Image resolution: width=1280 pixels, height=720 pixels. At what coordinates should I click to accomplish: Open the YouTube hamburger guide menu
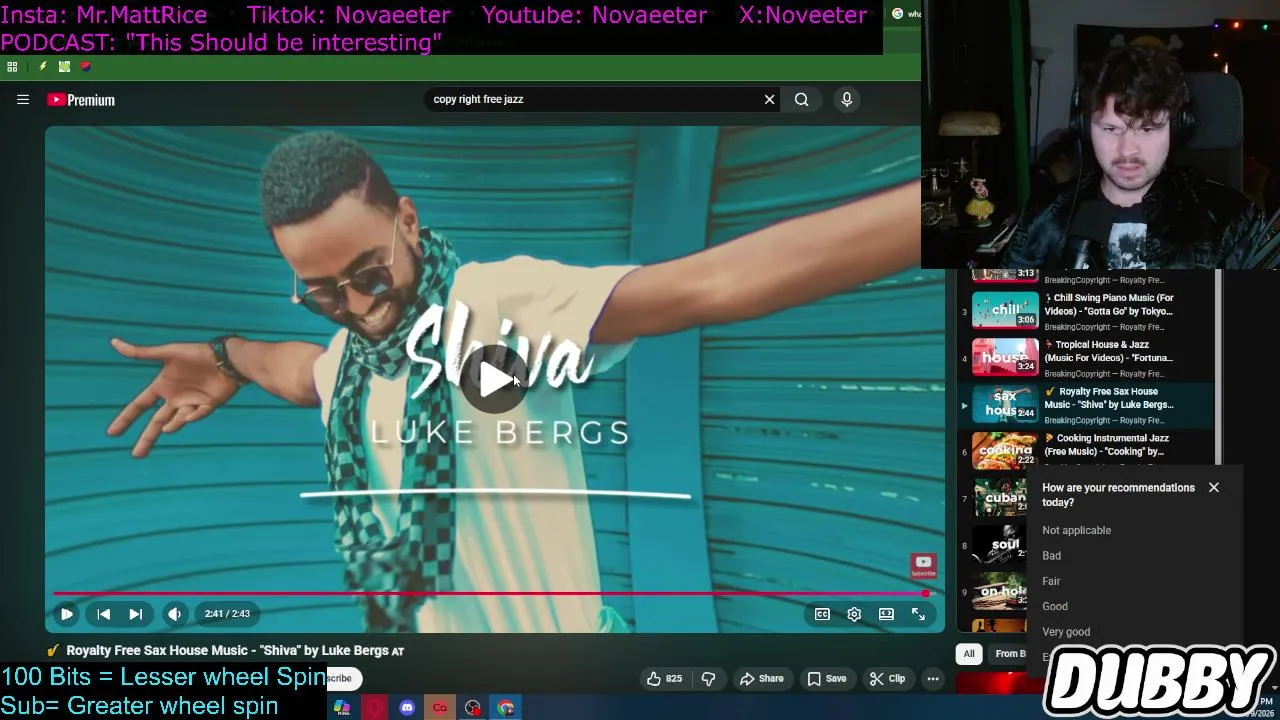click(23, 99)
